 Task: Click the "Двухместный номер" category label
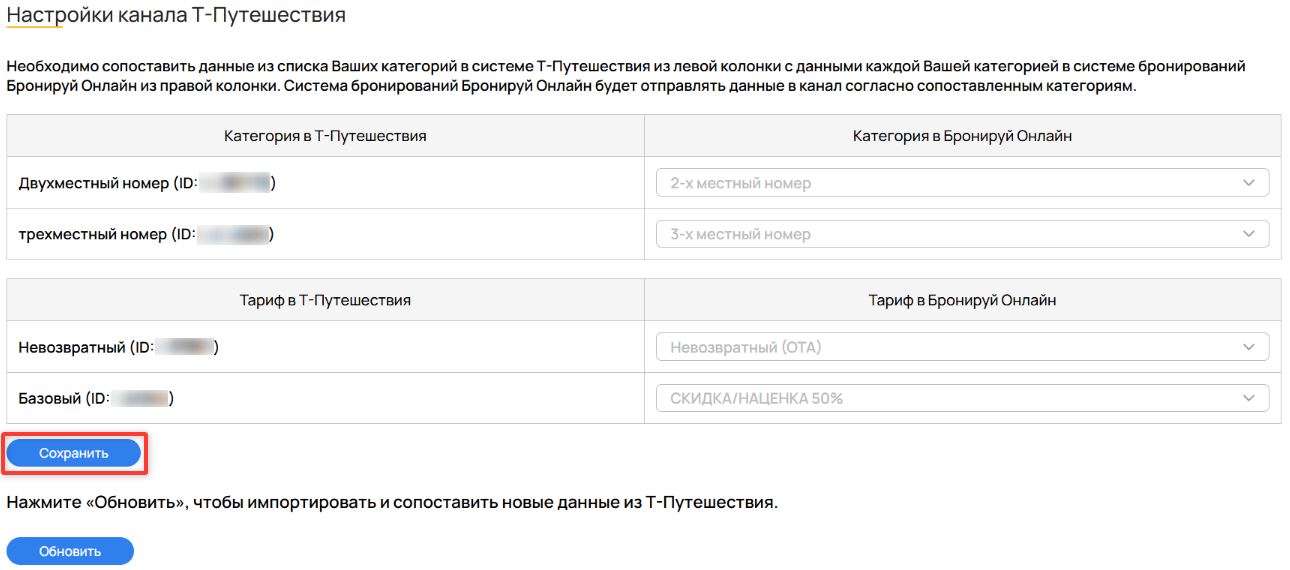[x=94, y=183]
